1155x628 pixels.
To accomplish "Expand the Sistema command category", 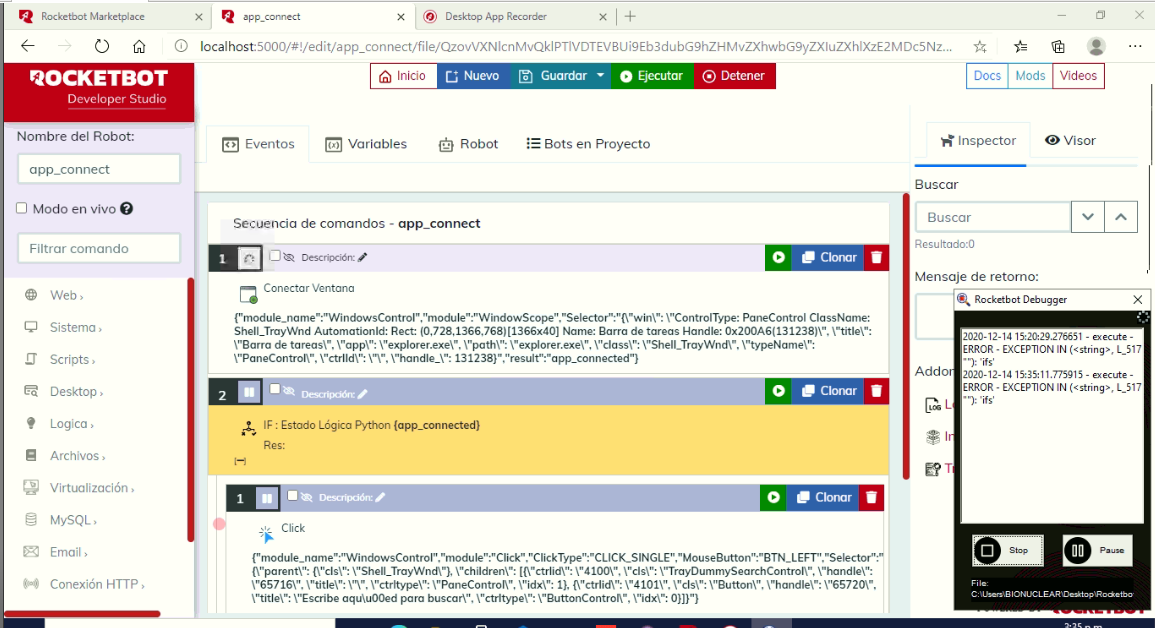I will tap(74, 327).
